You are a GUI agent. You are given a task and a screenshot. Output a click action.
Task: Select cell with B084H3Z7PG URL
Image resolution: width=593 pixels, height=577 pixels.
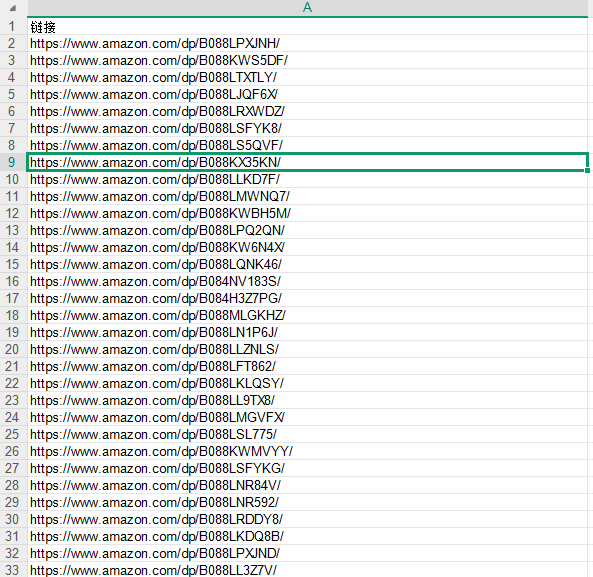pos(307,298)
